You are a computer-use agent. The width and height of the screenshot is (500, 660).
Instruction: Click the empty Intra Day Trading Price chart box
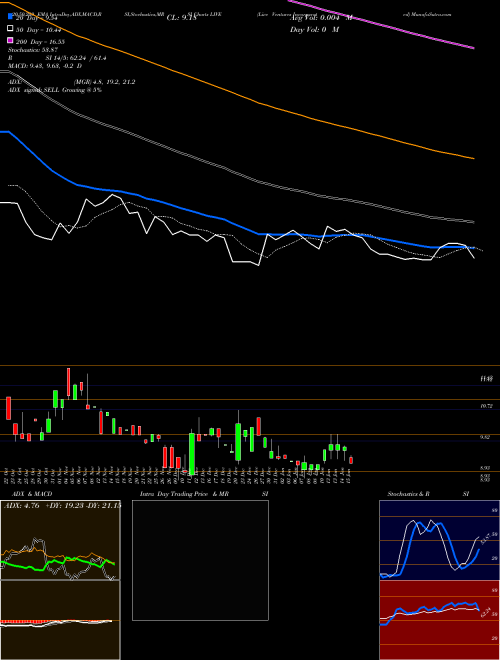pyautogui.click(x=200, y=560)
